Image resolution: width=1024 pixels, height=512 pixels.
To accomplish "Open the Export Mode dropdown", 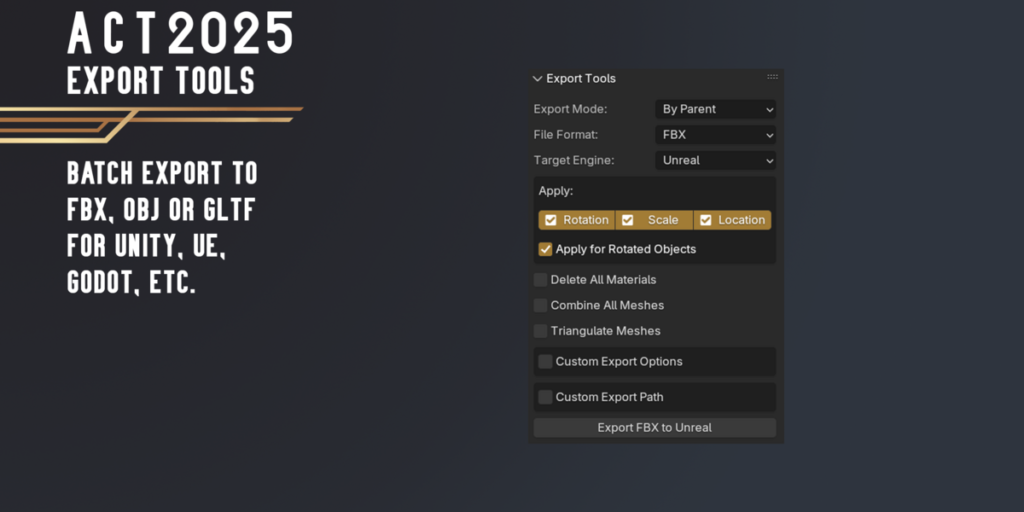I will click(715, 109).
